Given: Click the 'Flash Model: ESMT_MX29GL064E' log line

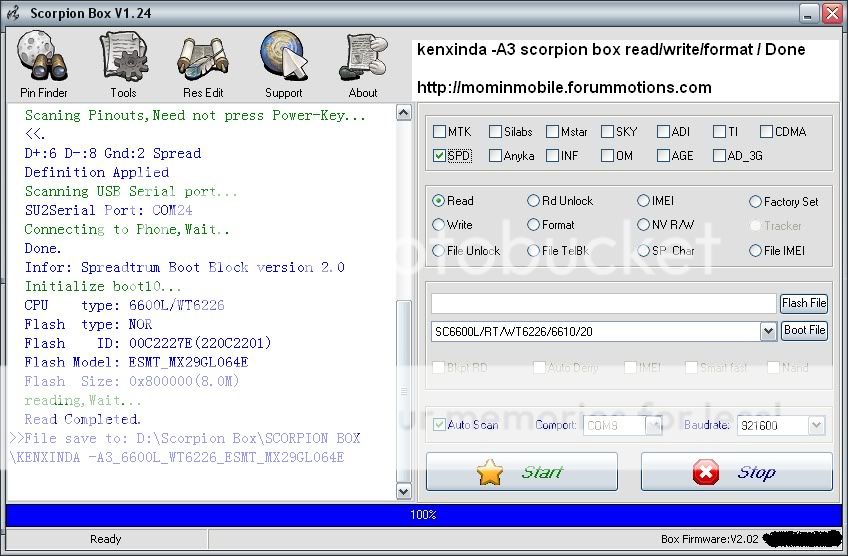Looking at the screenshot, I should pyautogui.click(x=136, y=362).
